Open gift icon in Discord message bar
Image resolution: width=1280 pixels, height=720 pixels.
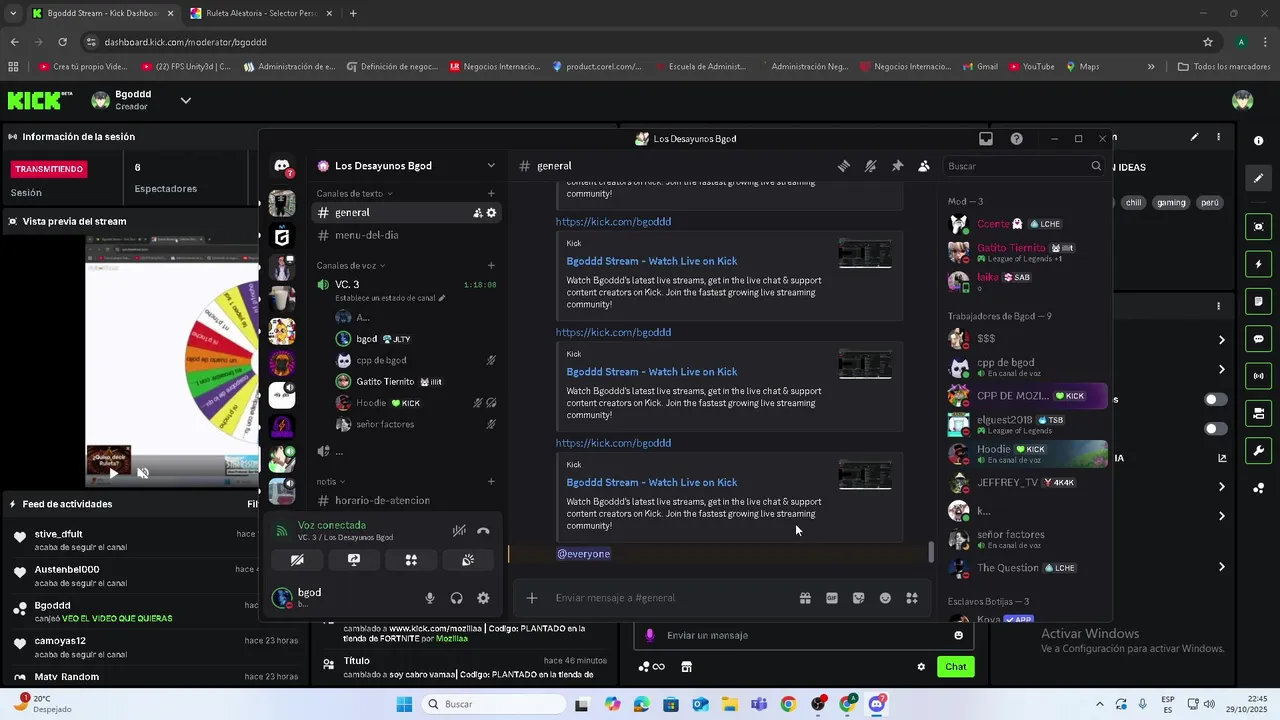(805, 598)
